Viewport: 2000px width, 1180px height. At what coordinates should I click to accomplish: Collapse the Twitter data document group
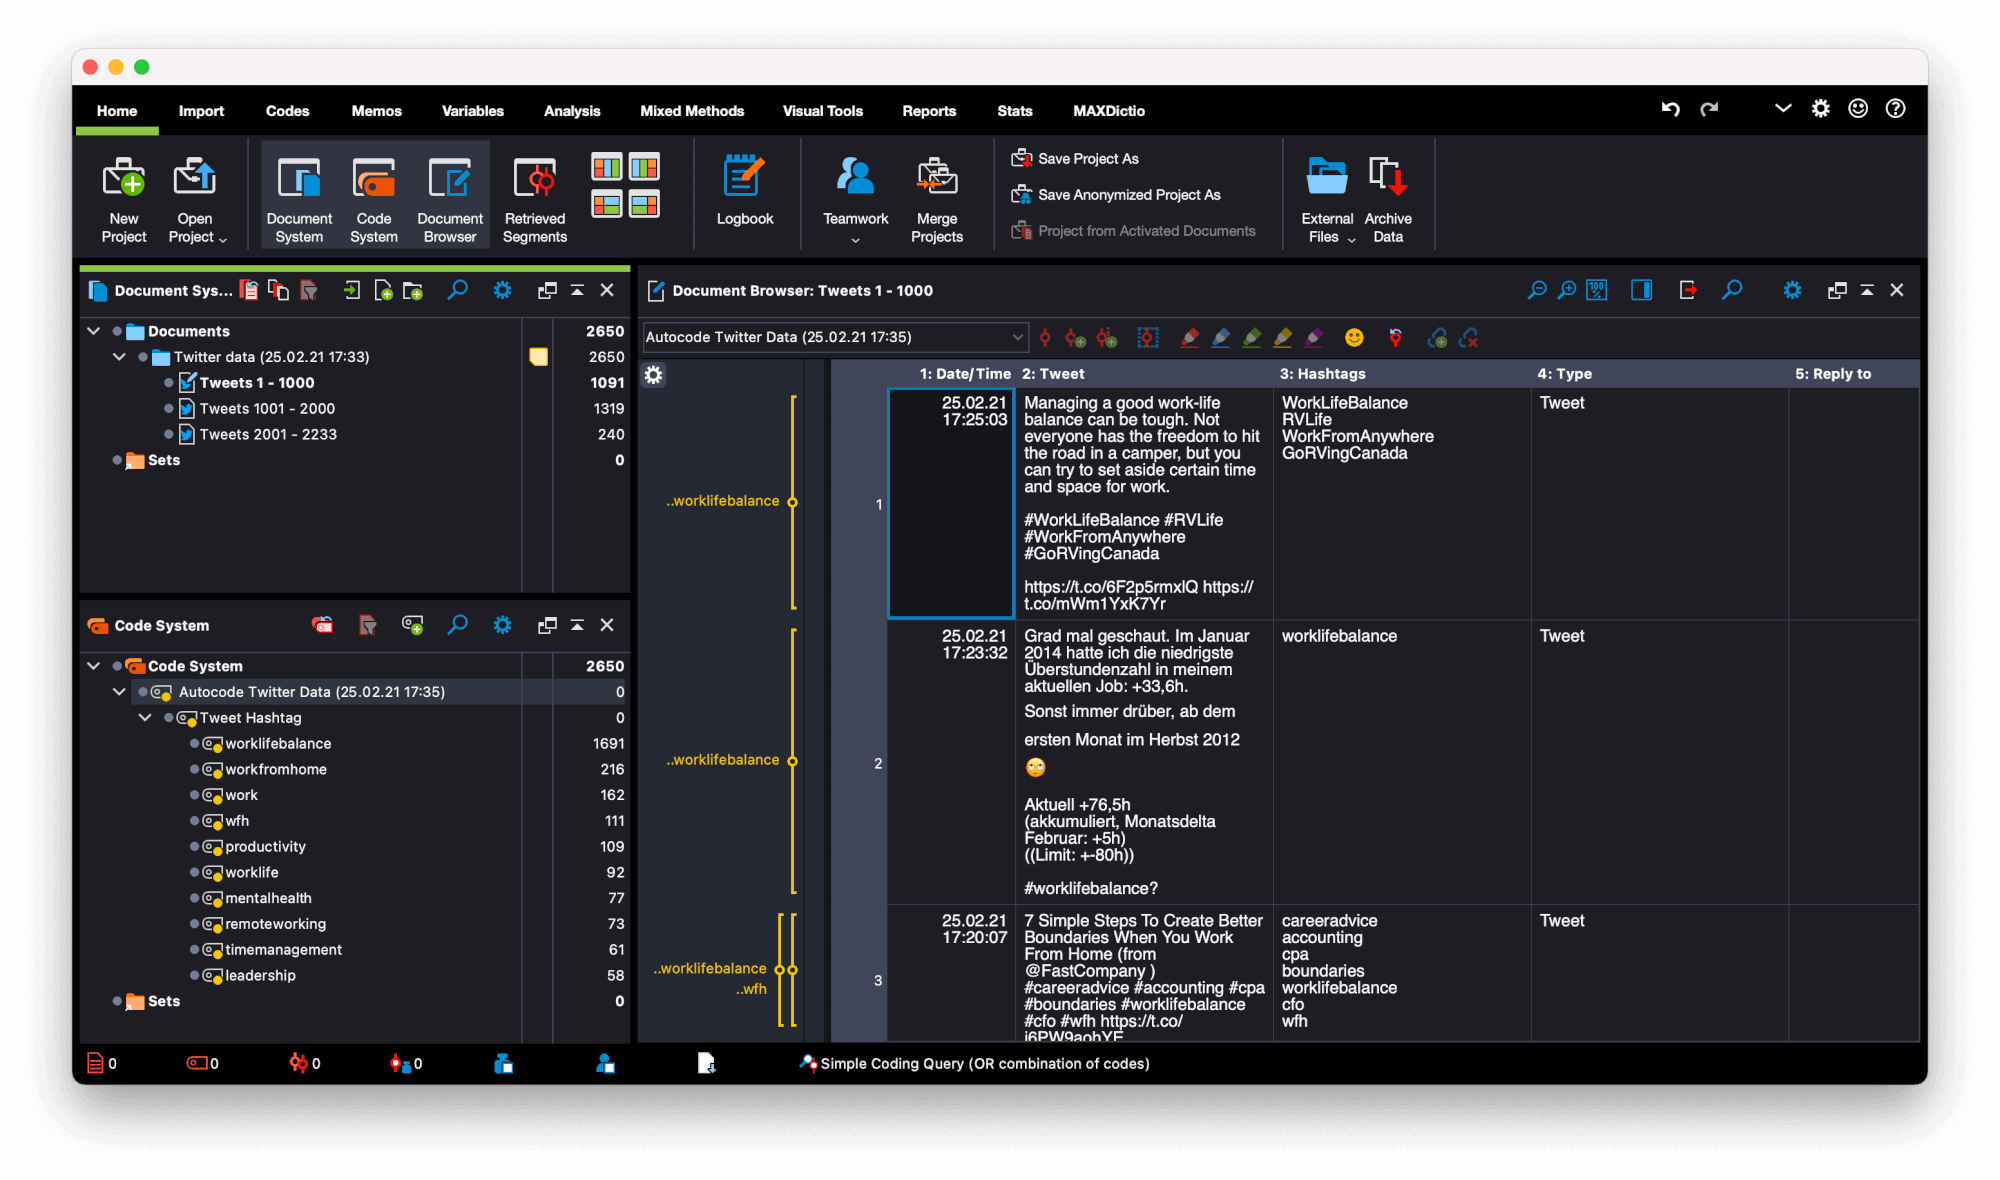tap(119, 357)
